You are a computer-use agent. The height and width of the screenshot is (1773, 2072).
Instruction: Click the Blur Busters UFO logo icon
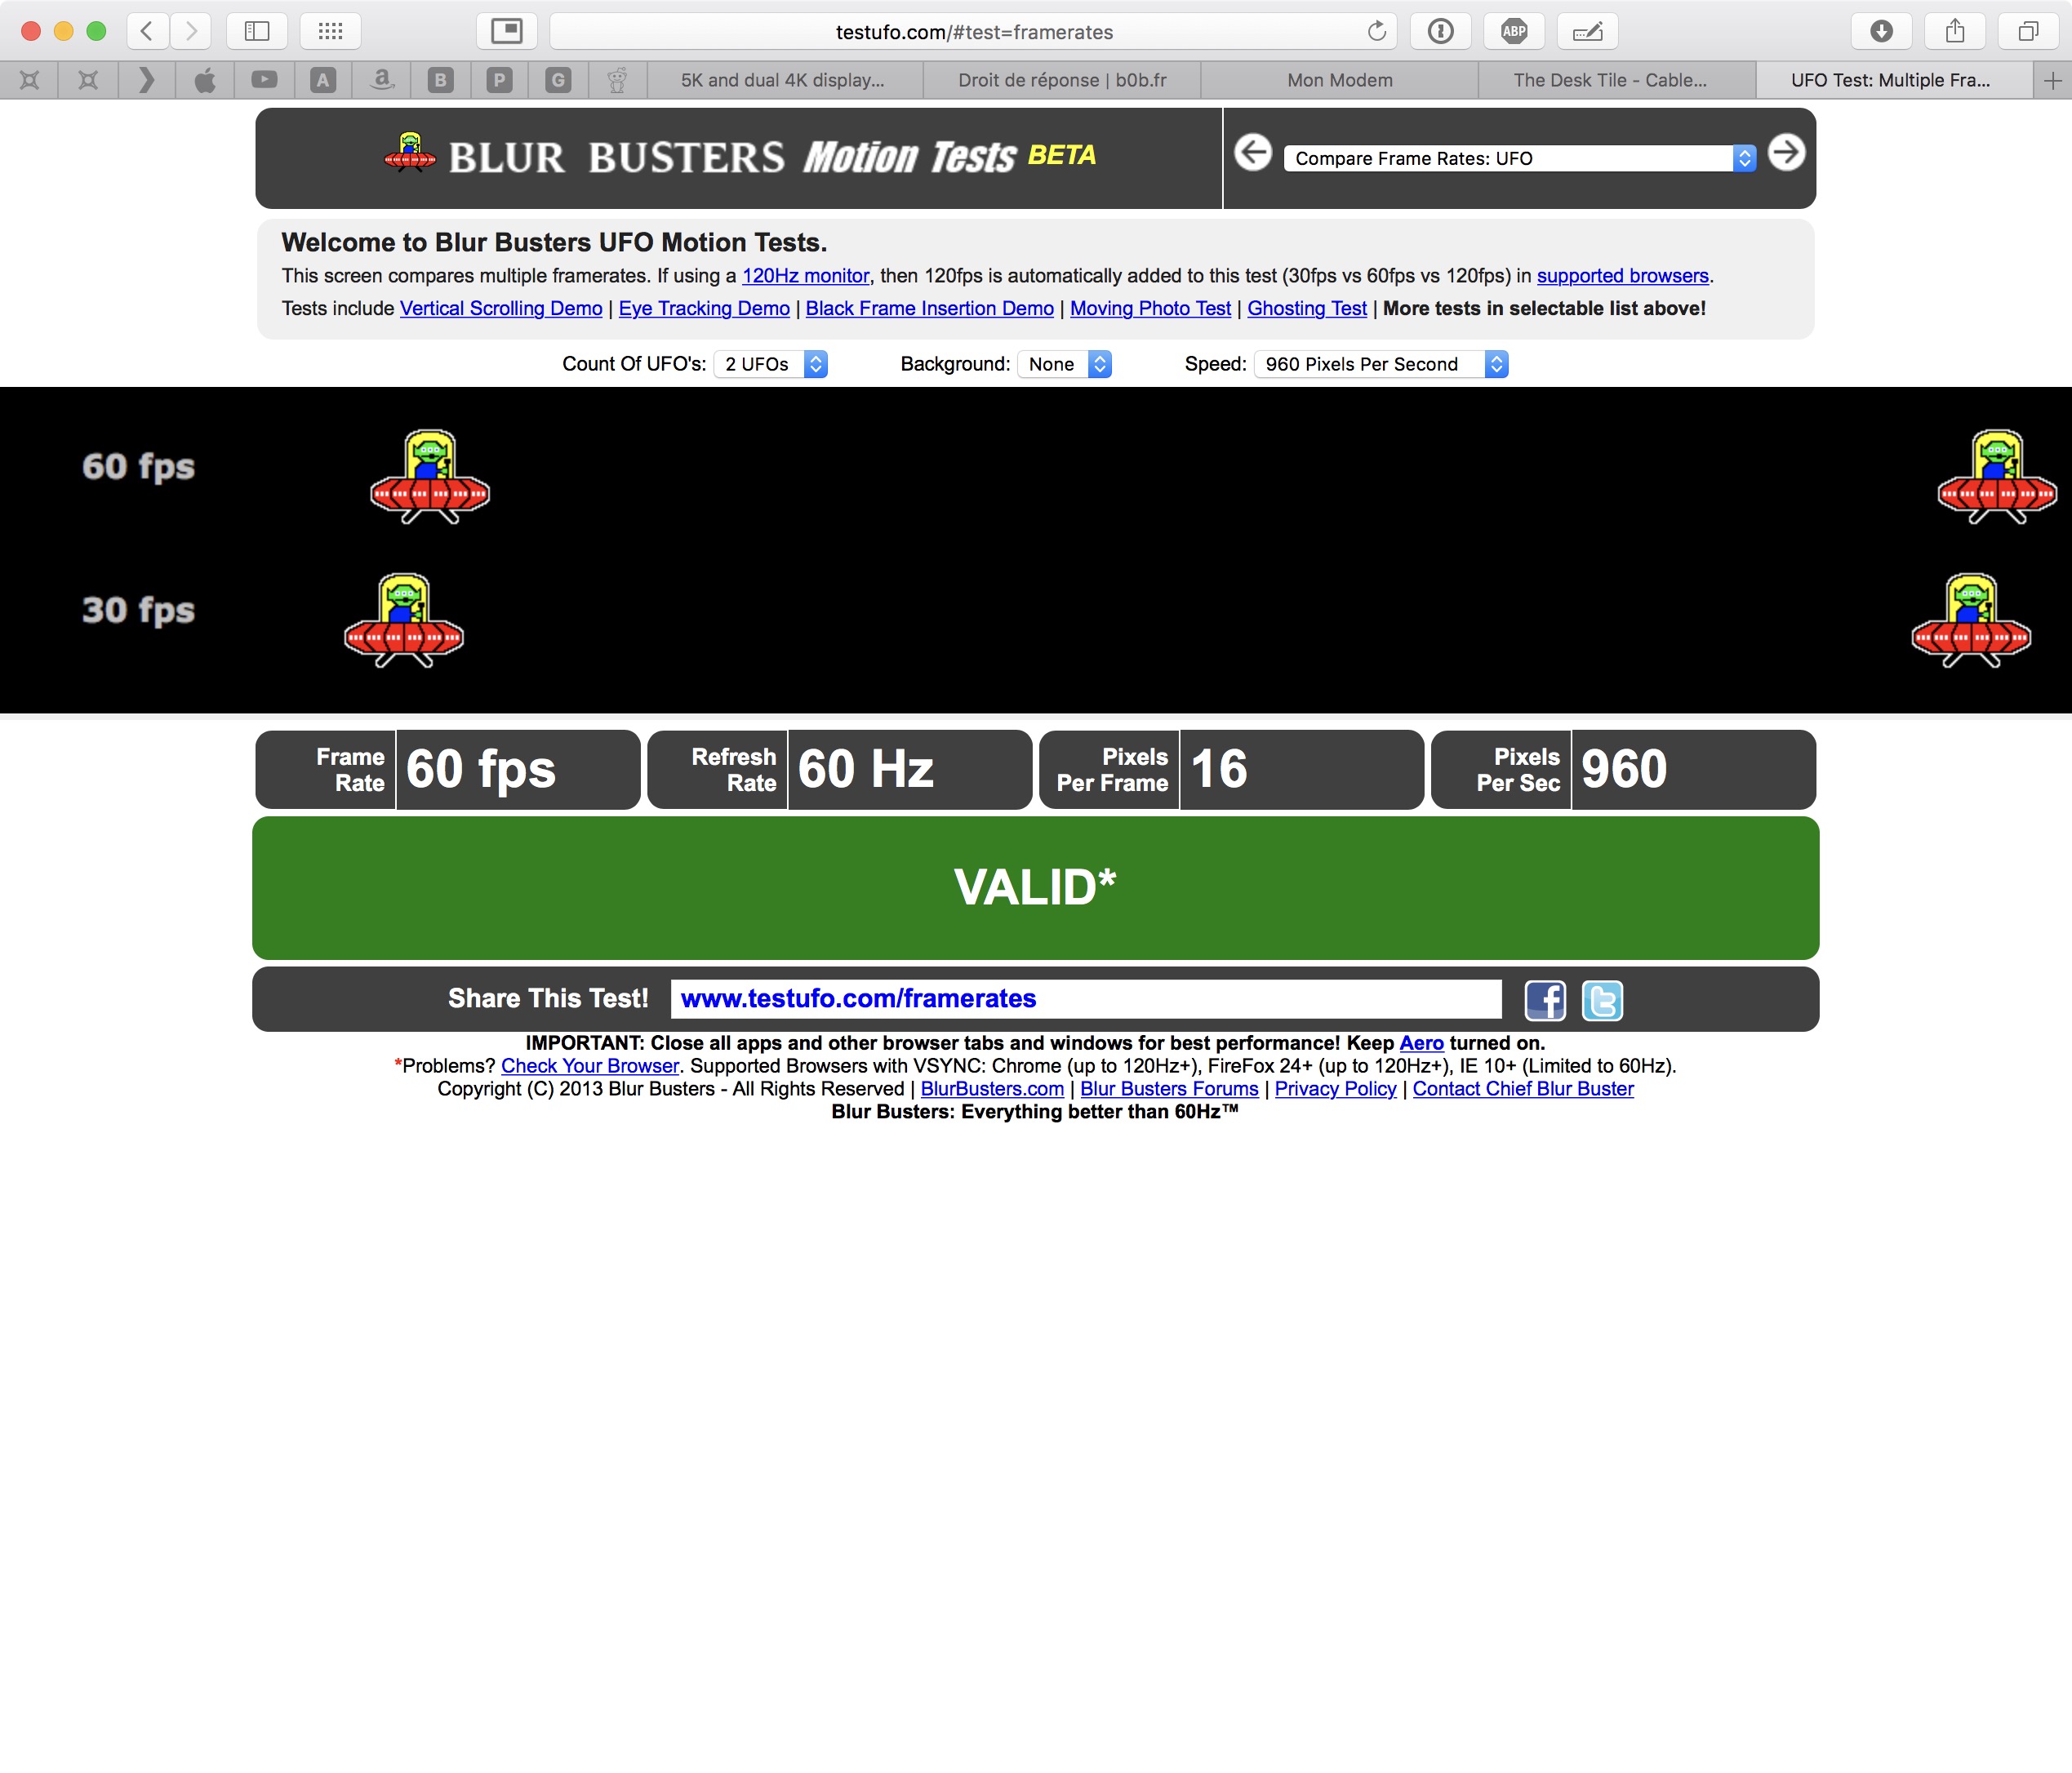pos(408,155)
